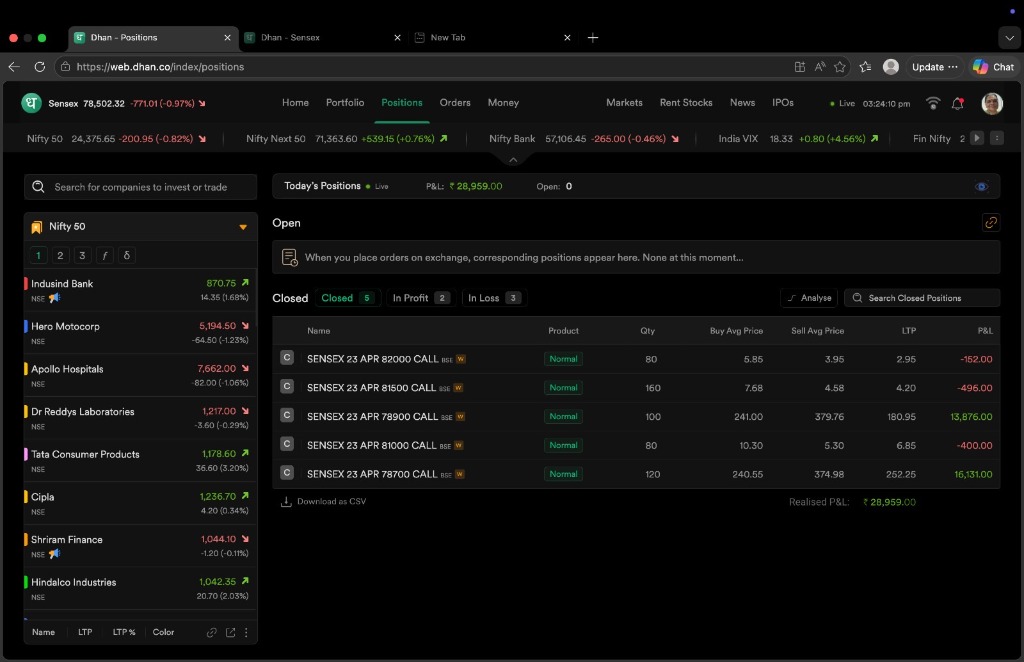Open watchlist in popout window icon
The width and height of the screenshot is (1024, 662).
click(x=231, y=633)
